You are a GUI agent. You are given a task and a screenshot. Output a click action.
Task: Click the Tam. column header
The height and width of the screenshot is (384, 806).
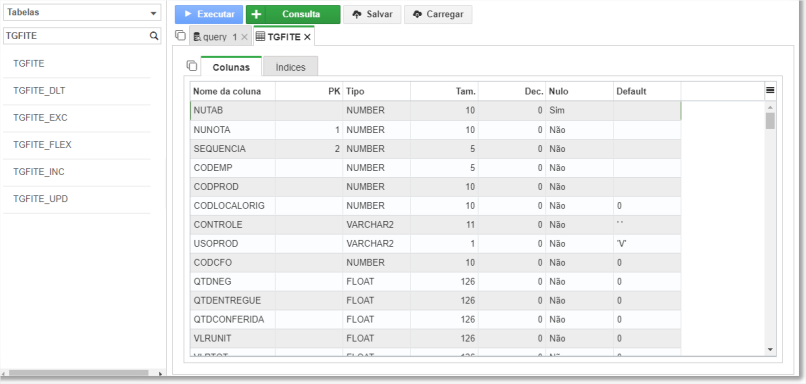[445, 92]
